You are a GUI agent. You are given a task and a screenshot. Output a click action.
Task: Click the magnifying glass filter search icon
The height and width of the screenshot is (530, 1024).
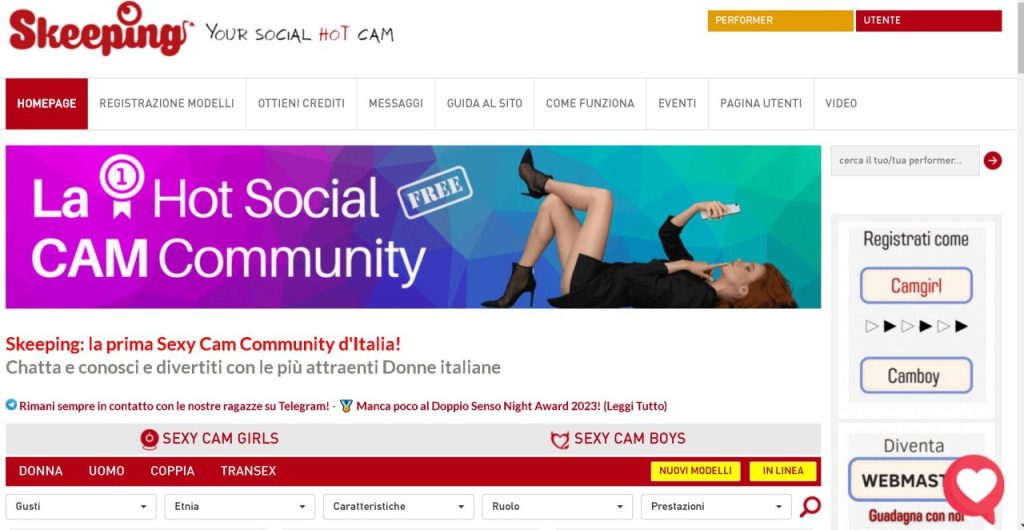coord(810,507)
